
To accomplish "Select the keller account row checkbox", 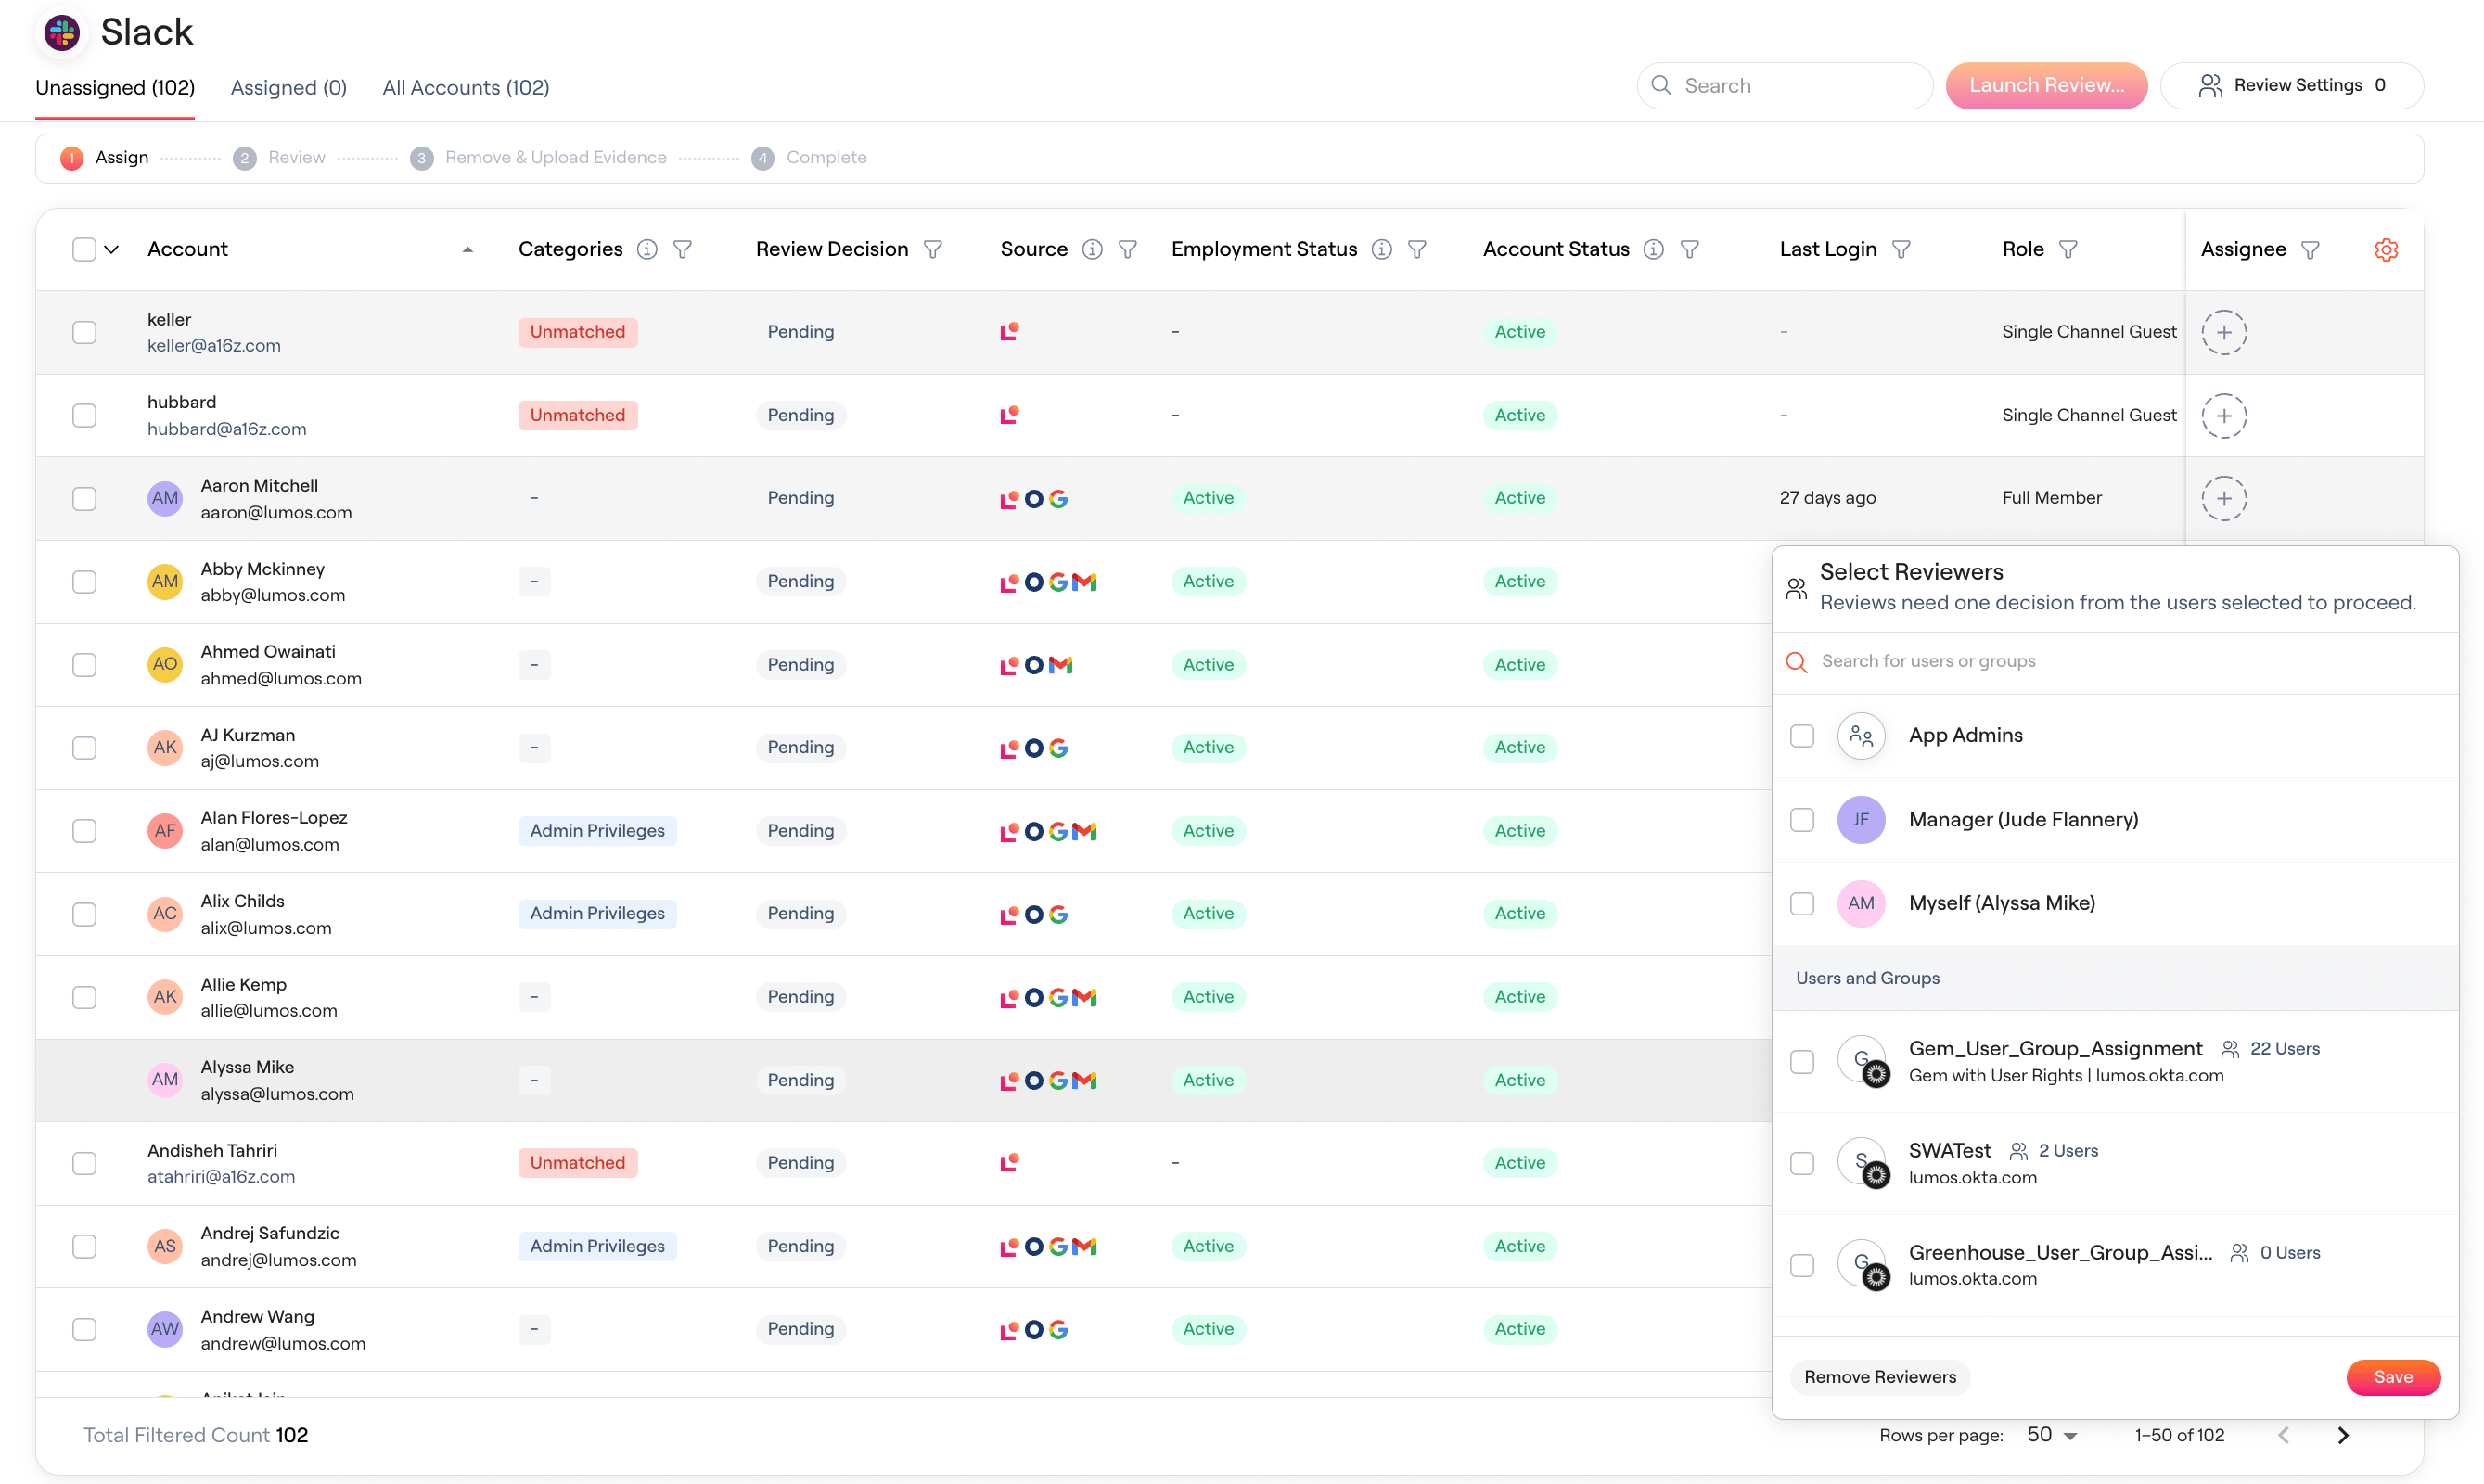I will tap(84, 332).
